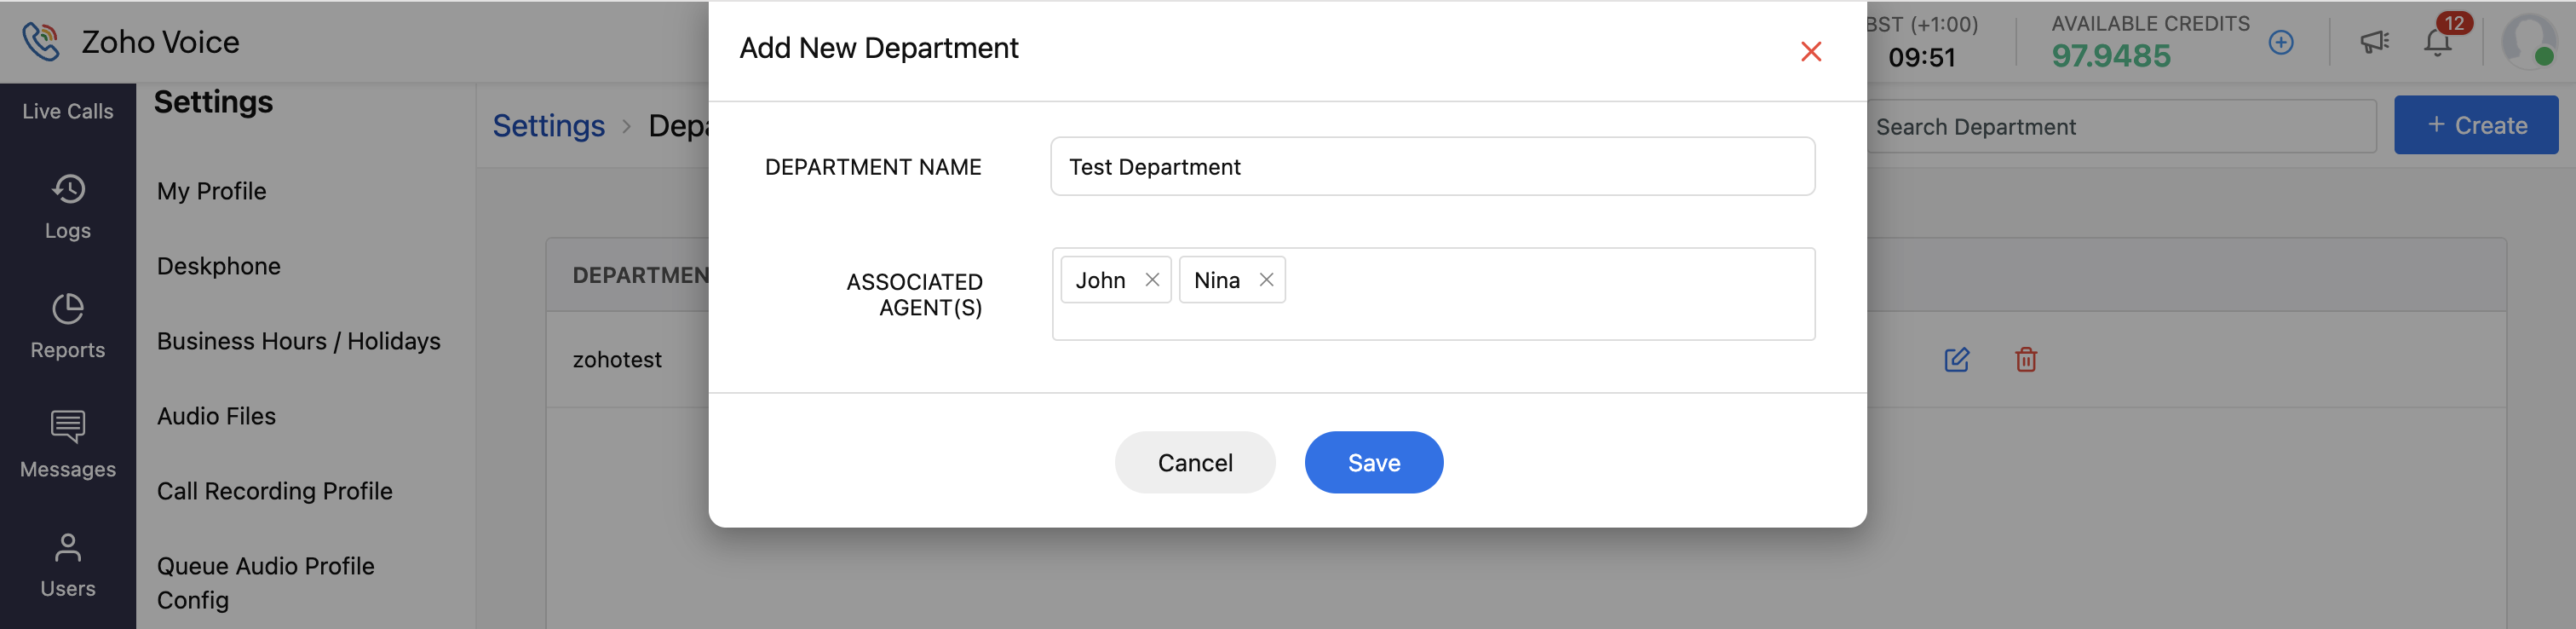Image resolution: width=2576 pixels, height=629 pixels.
Task: Delete the zohotest department
Action: click(2025, 360)
